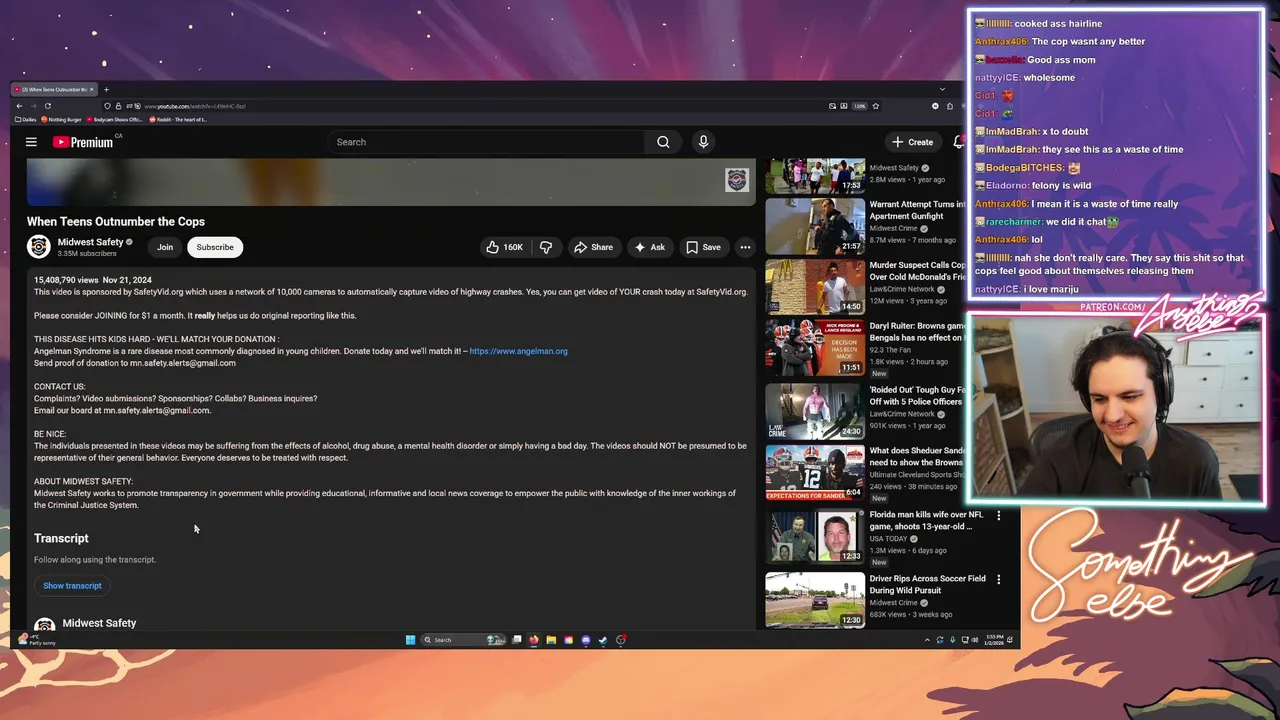The height and width of the screenshot is (720, 1280).
Task: Open a new browser tab
Action: tap(106, 89)
